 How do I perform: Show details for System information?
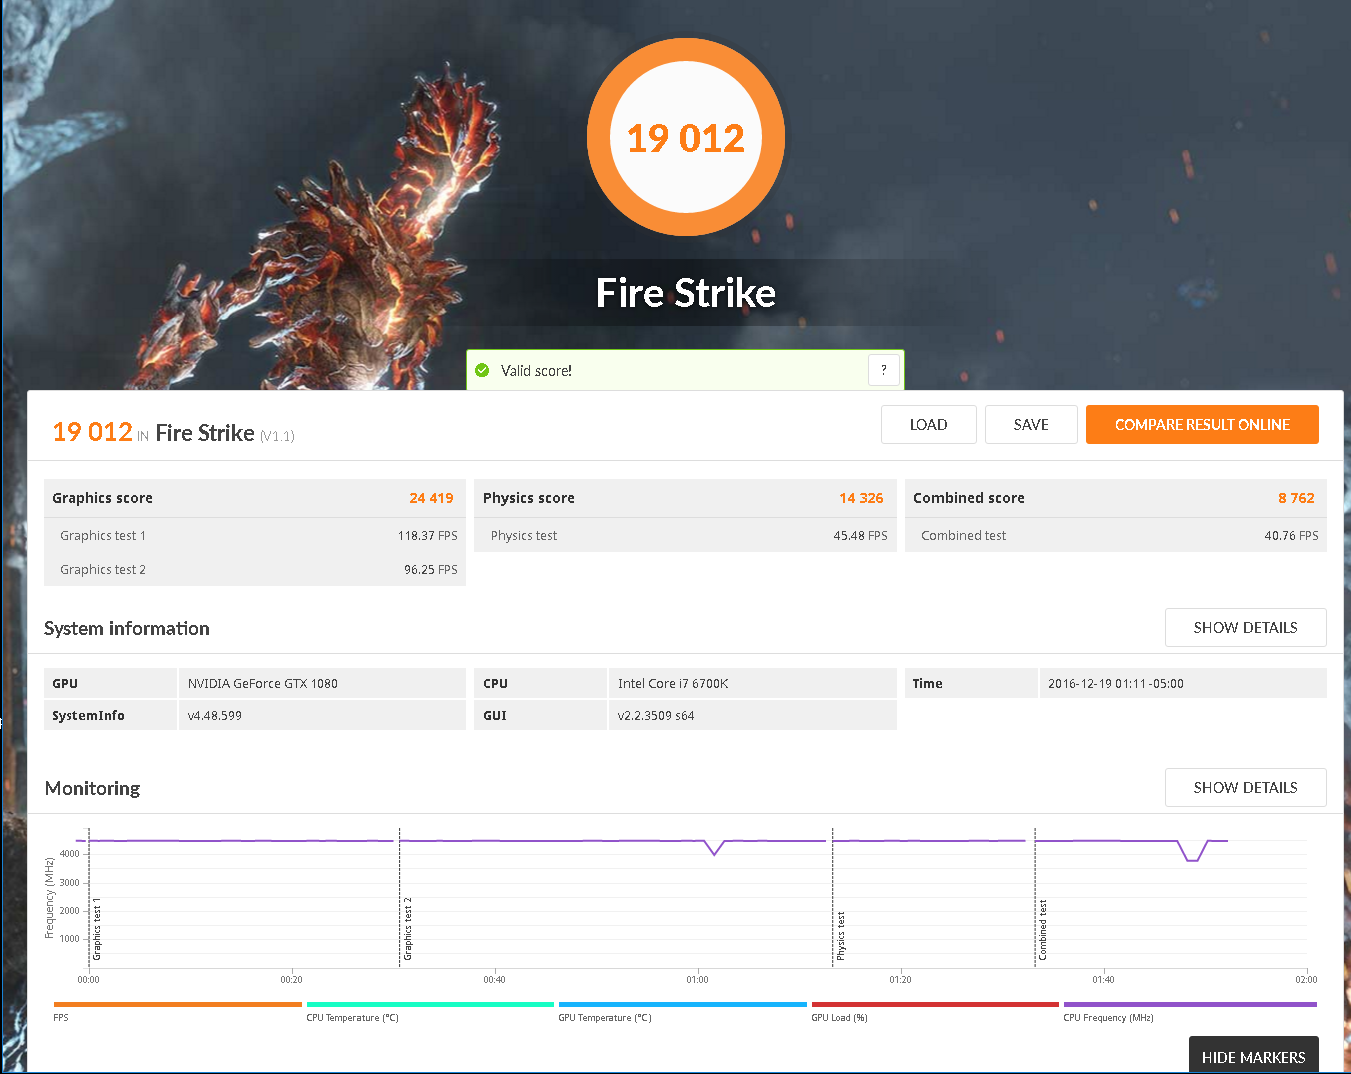pyautogui.click(x=1245, y=627)
